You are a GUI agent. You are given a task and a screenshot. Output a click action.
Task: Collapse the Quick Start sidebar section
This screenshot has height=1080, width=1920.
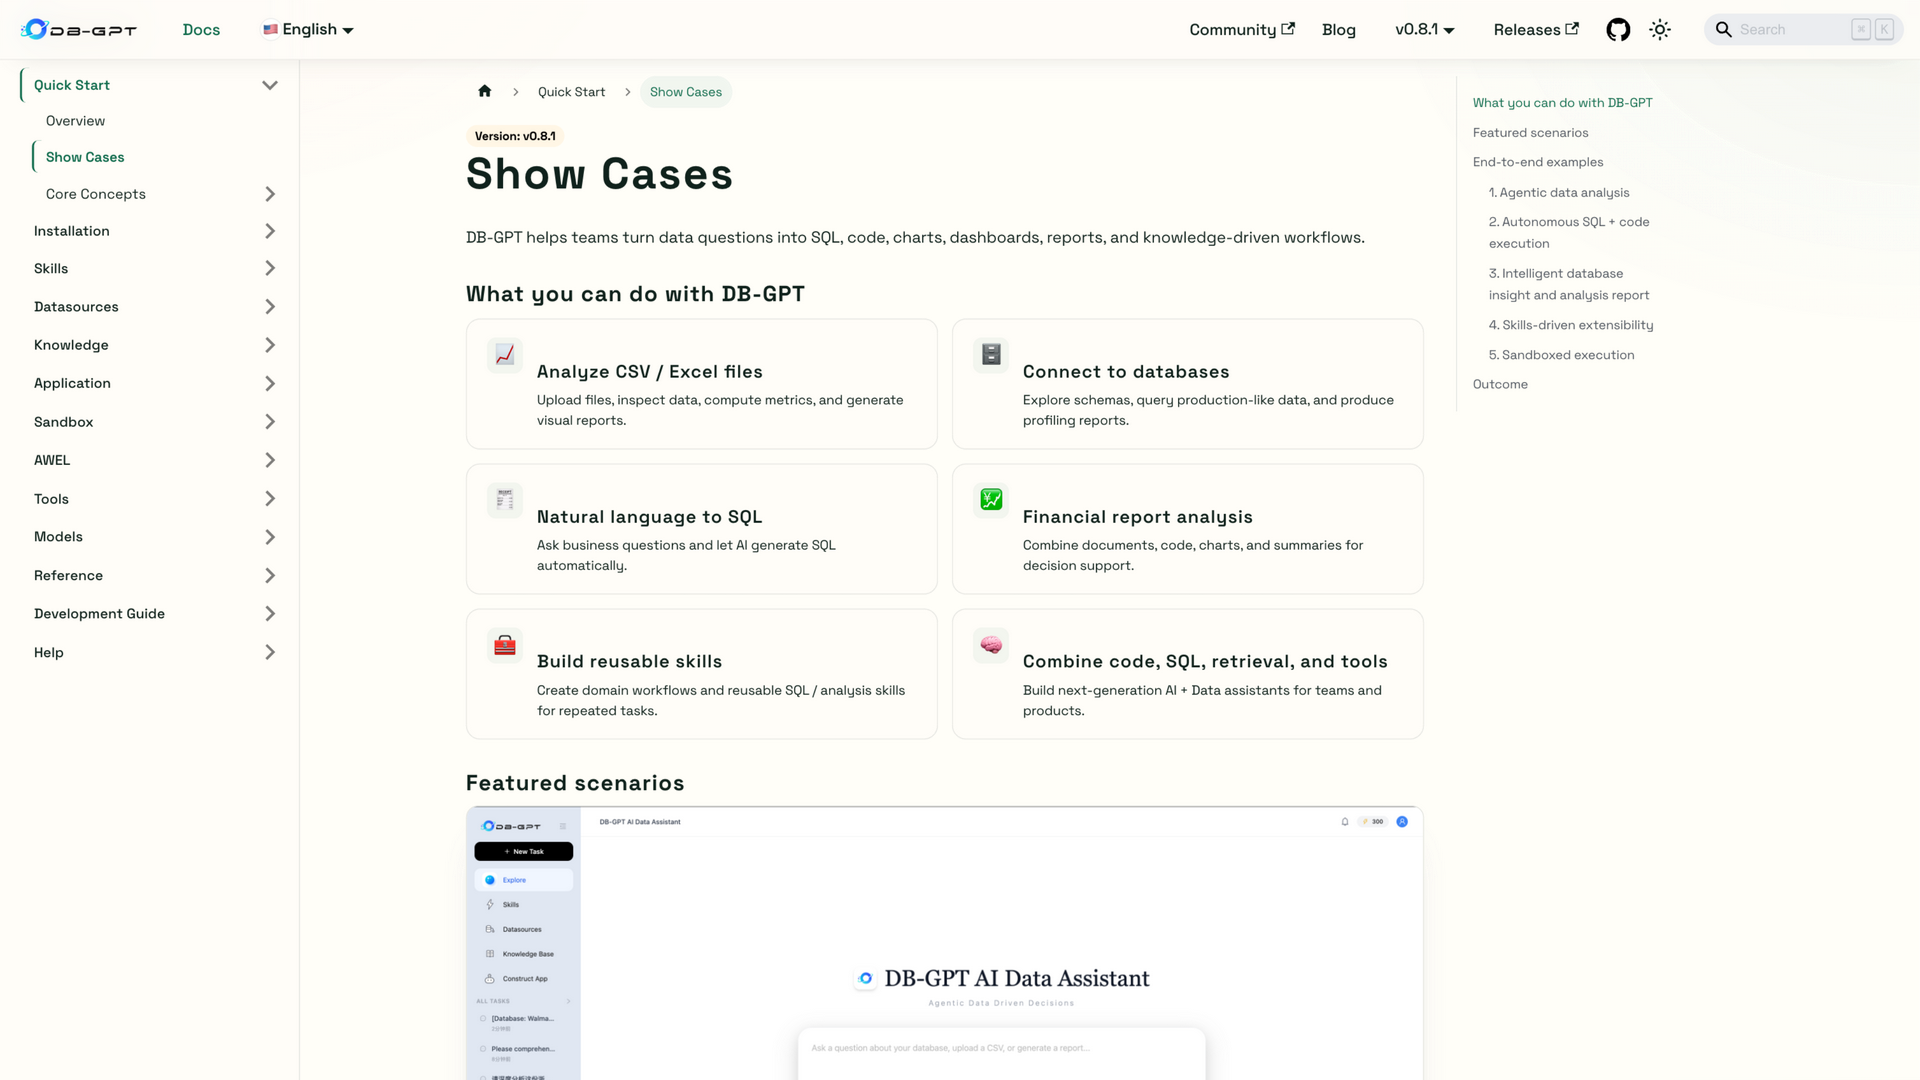coord(269,85)
